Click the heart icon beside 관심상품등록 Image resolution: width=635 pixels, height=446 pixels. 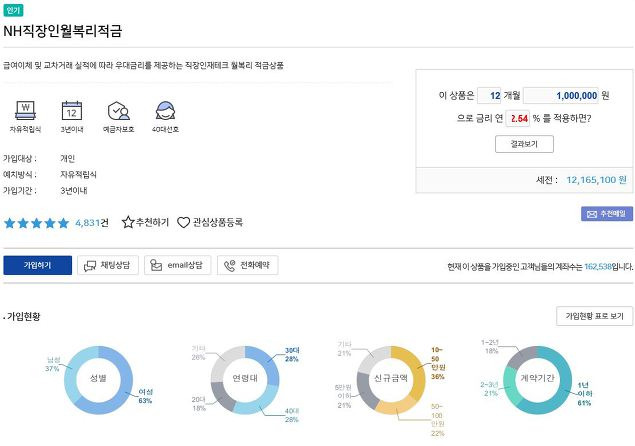[183, 222]
